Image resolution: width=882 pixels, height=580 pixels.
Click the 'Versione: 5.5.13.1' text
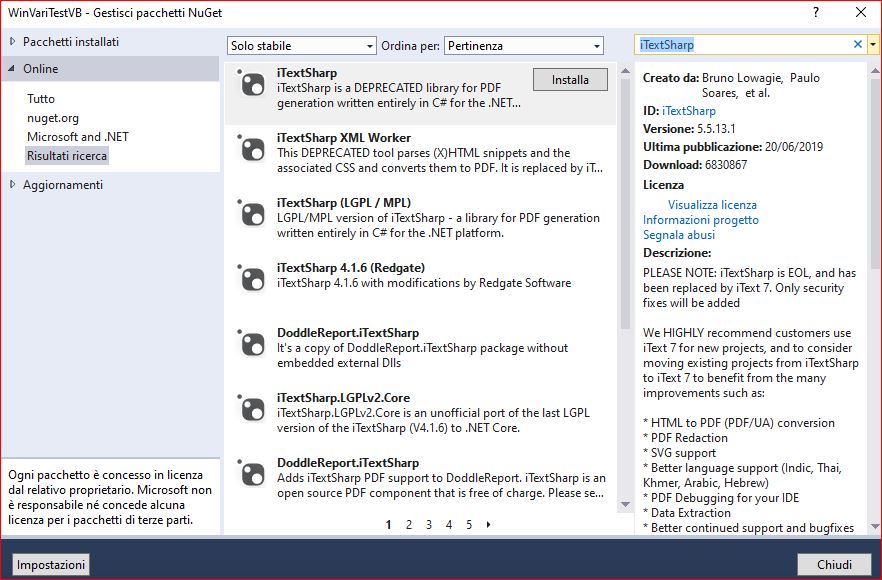coord(689,129)
